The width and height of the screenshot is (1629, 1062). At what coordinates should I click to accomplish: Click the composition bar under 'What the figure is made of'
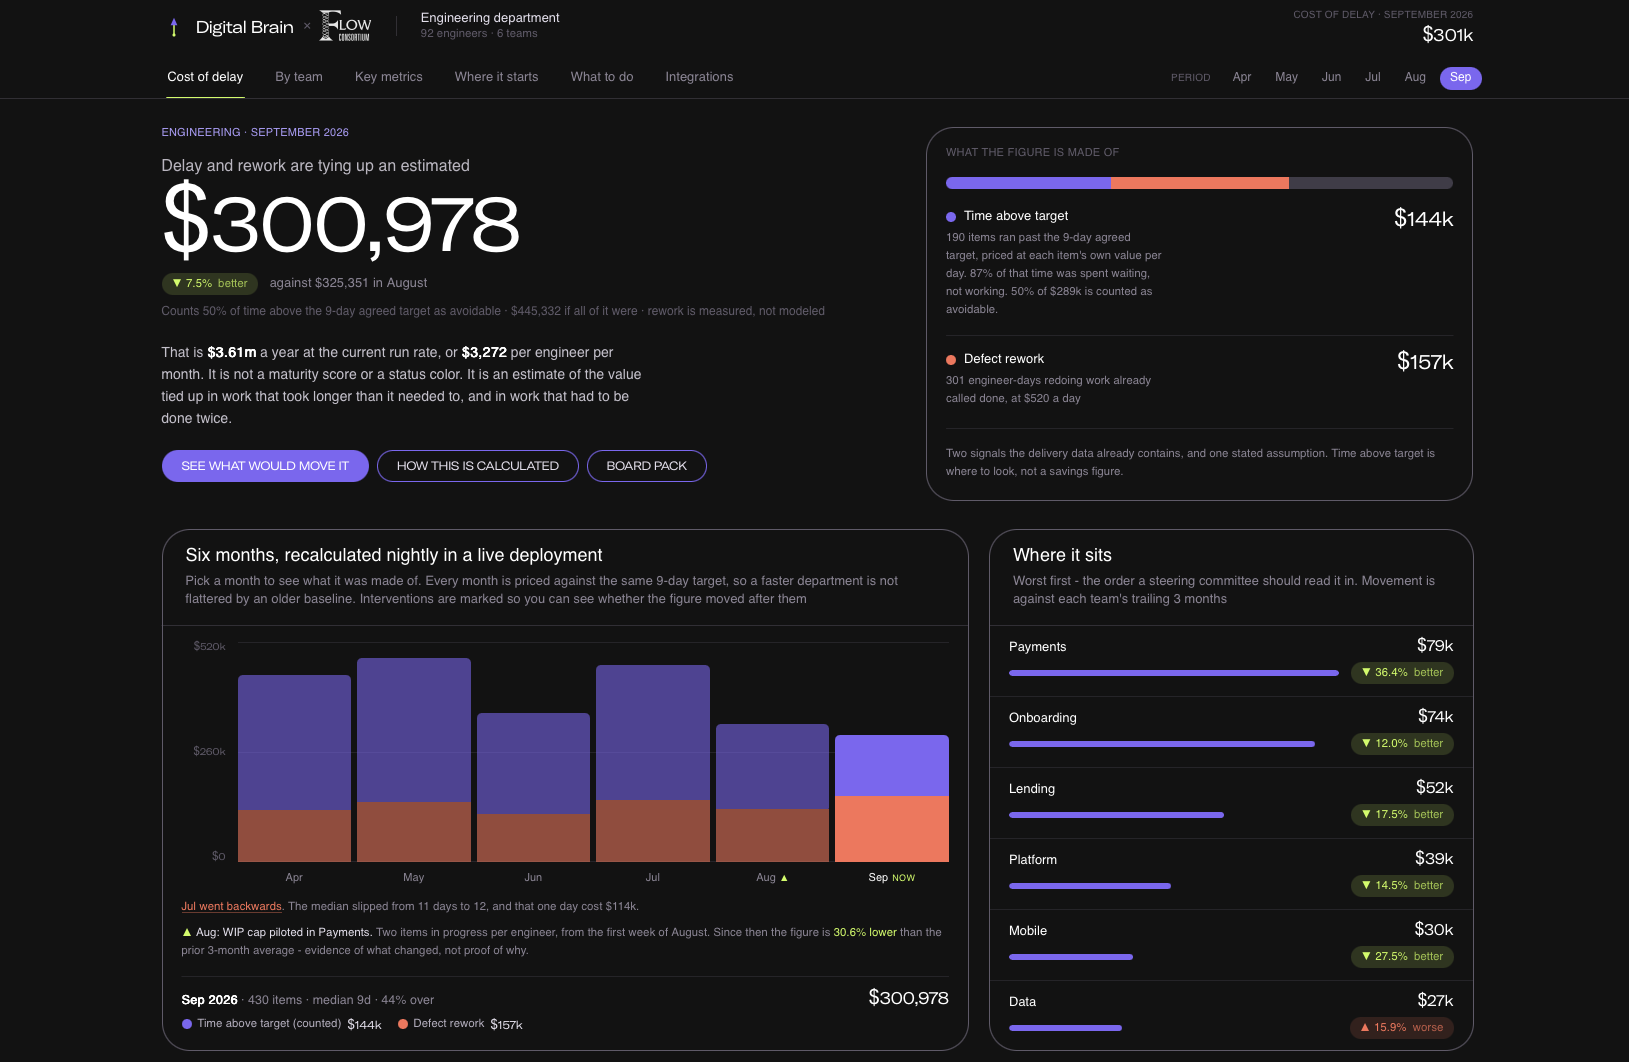1199,183
